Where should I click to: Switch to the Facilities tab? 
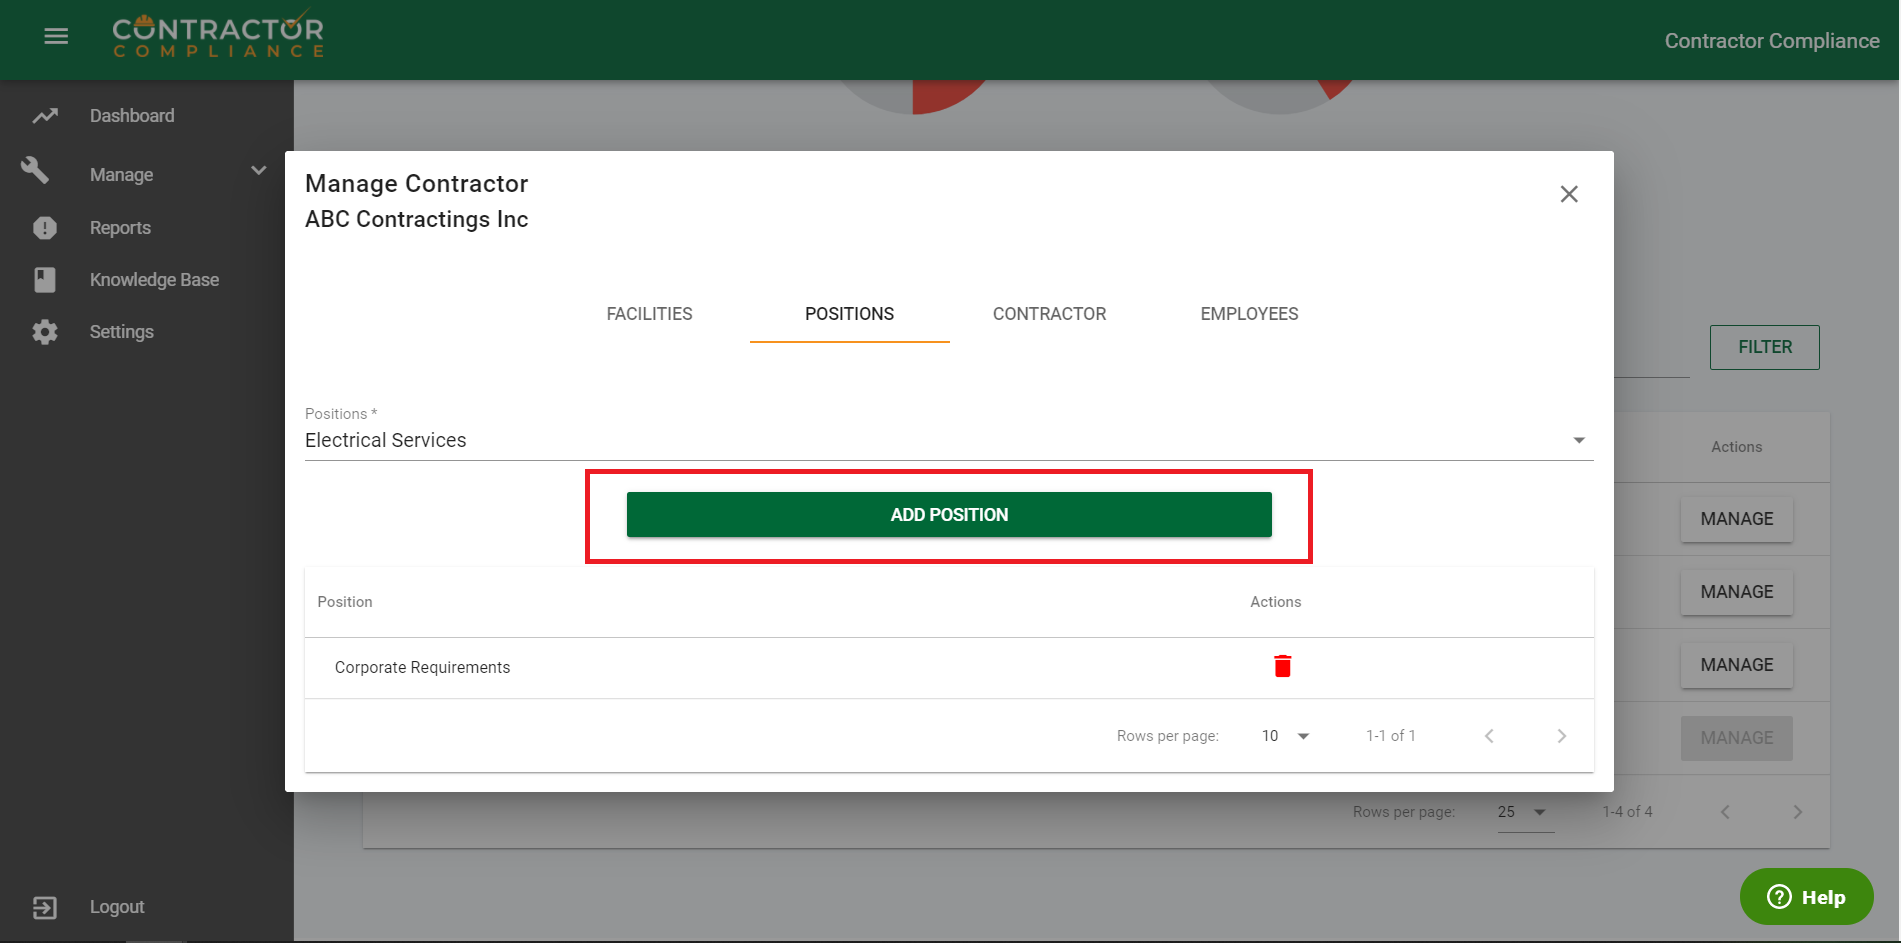click(649, 314)
